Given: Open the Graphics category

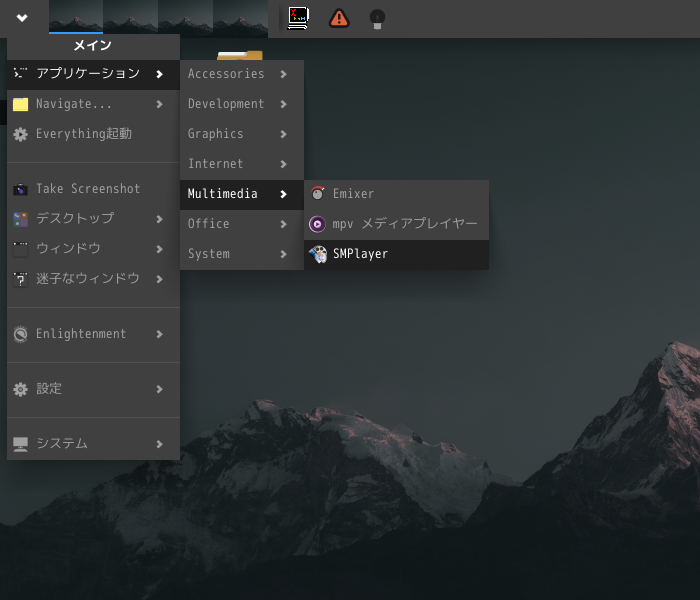Looking at the screenshot, I should pos(242,134).
